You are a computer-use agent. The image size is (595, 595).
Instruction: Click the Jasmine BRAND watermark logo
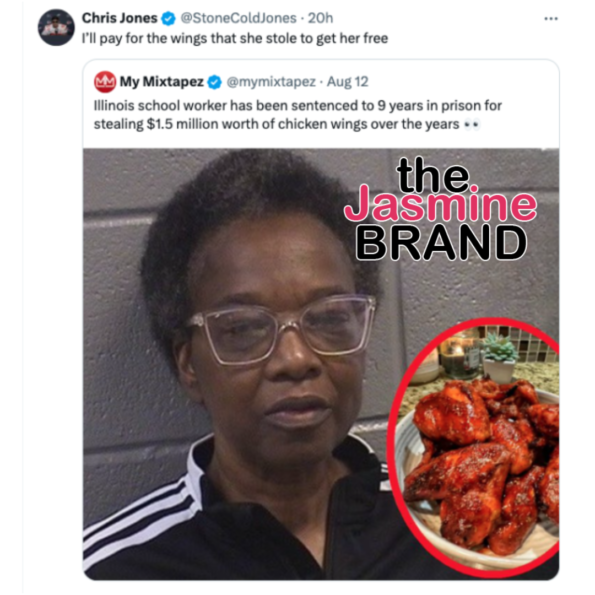(440, 209)
